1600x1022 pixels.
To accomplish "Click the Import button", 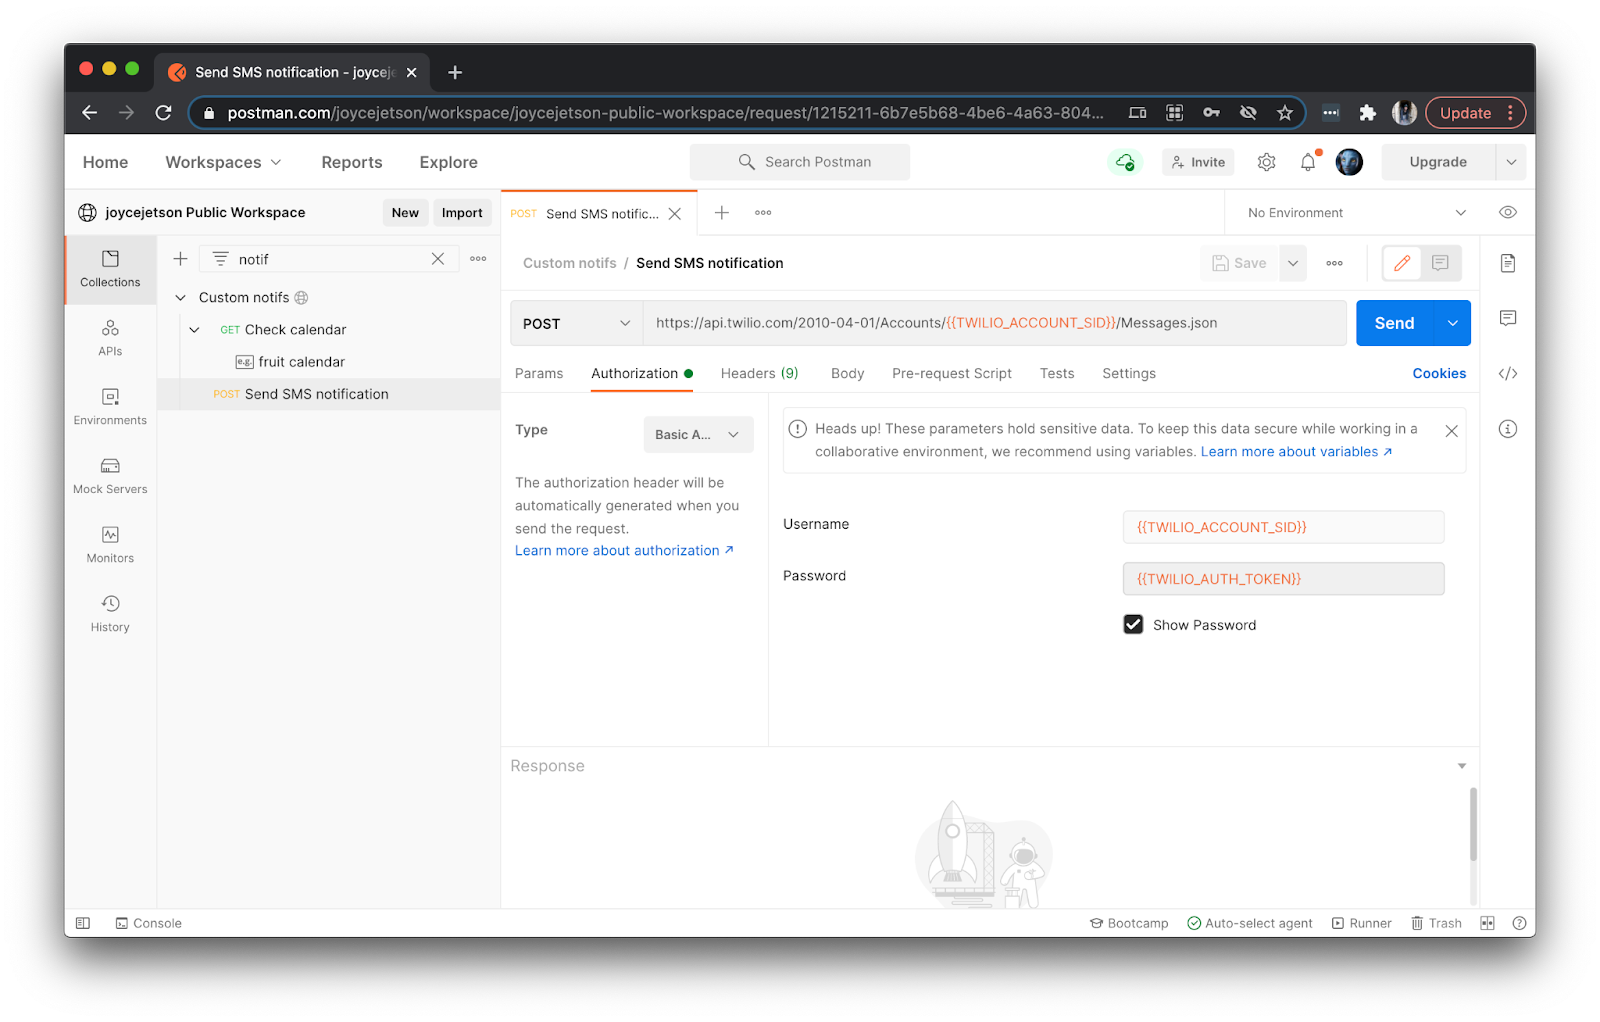I will (x=462, y=212).
